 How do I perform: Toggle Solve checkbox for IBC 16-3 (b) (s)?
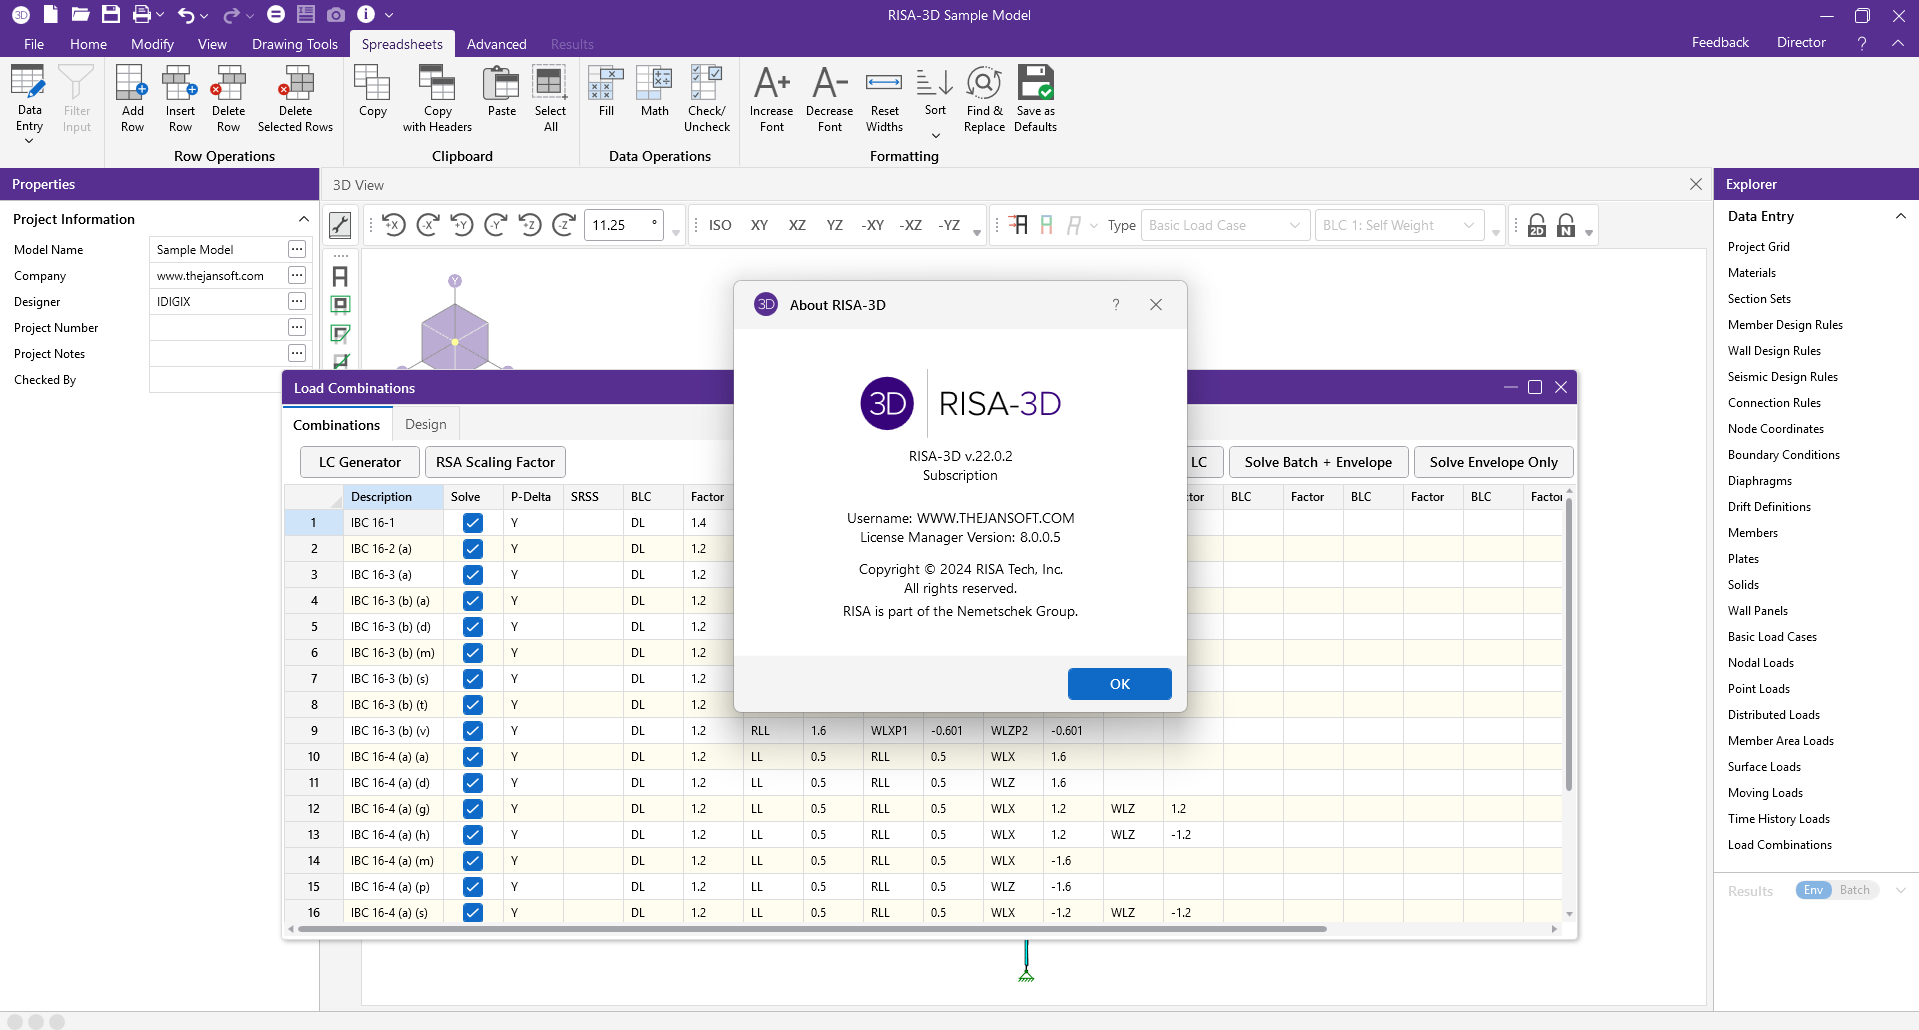[x=473, y=679]
